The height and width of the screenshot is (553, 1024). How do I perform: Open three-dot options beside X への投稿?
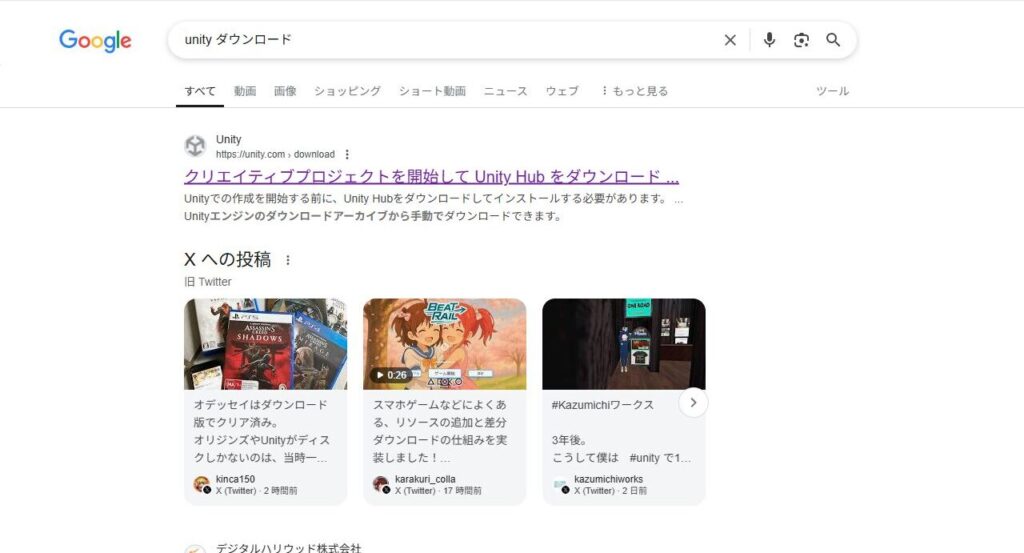(287, 260)
